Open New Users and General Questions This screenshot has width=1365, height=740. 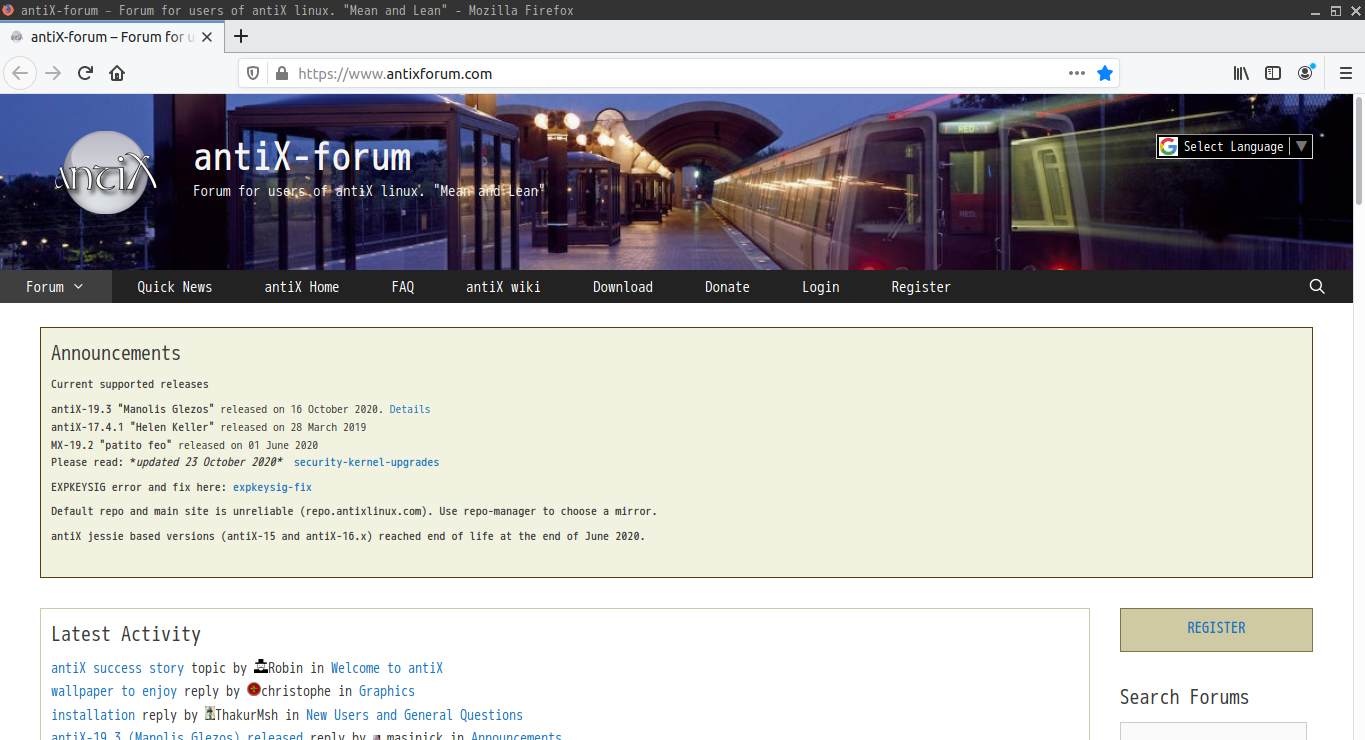point(414,715)
